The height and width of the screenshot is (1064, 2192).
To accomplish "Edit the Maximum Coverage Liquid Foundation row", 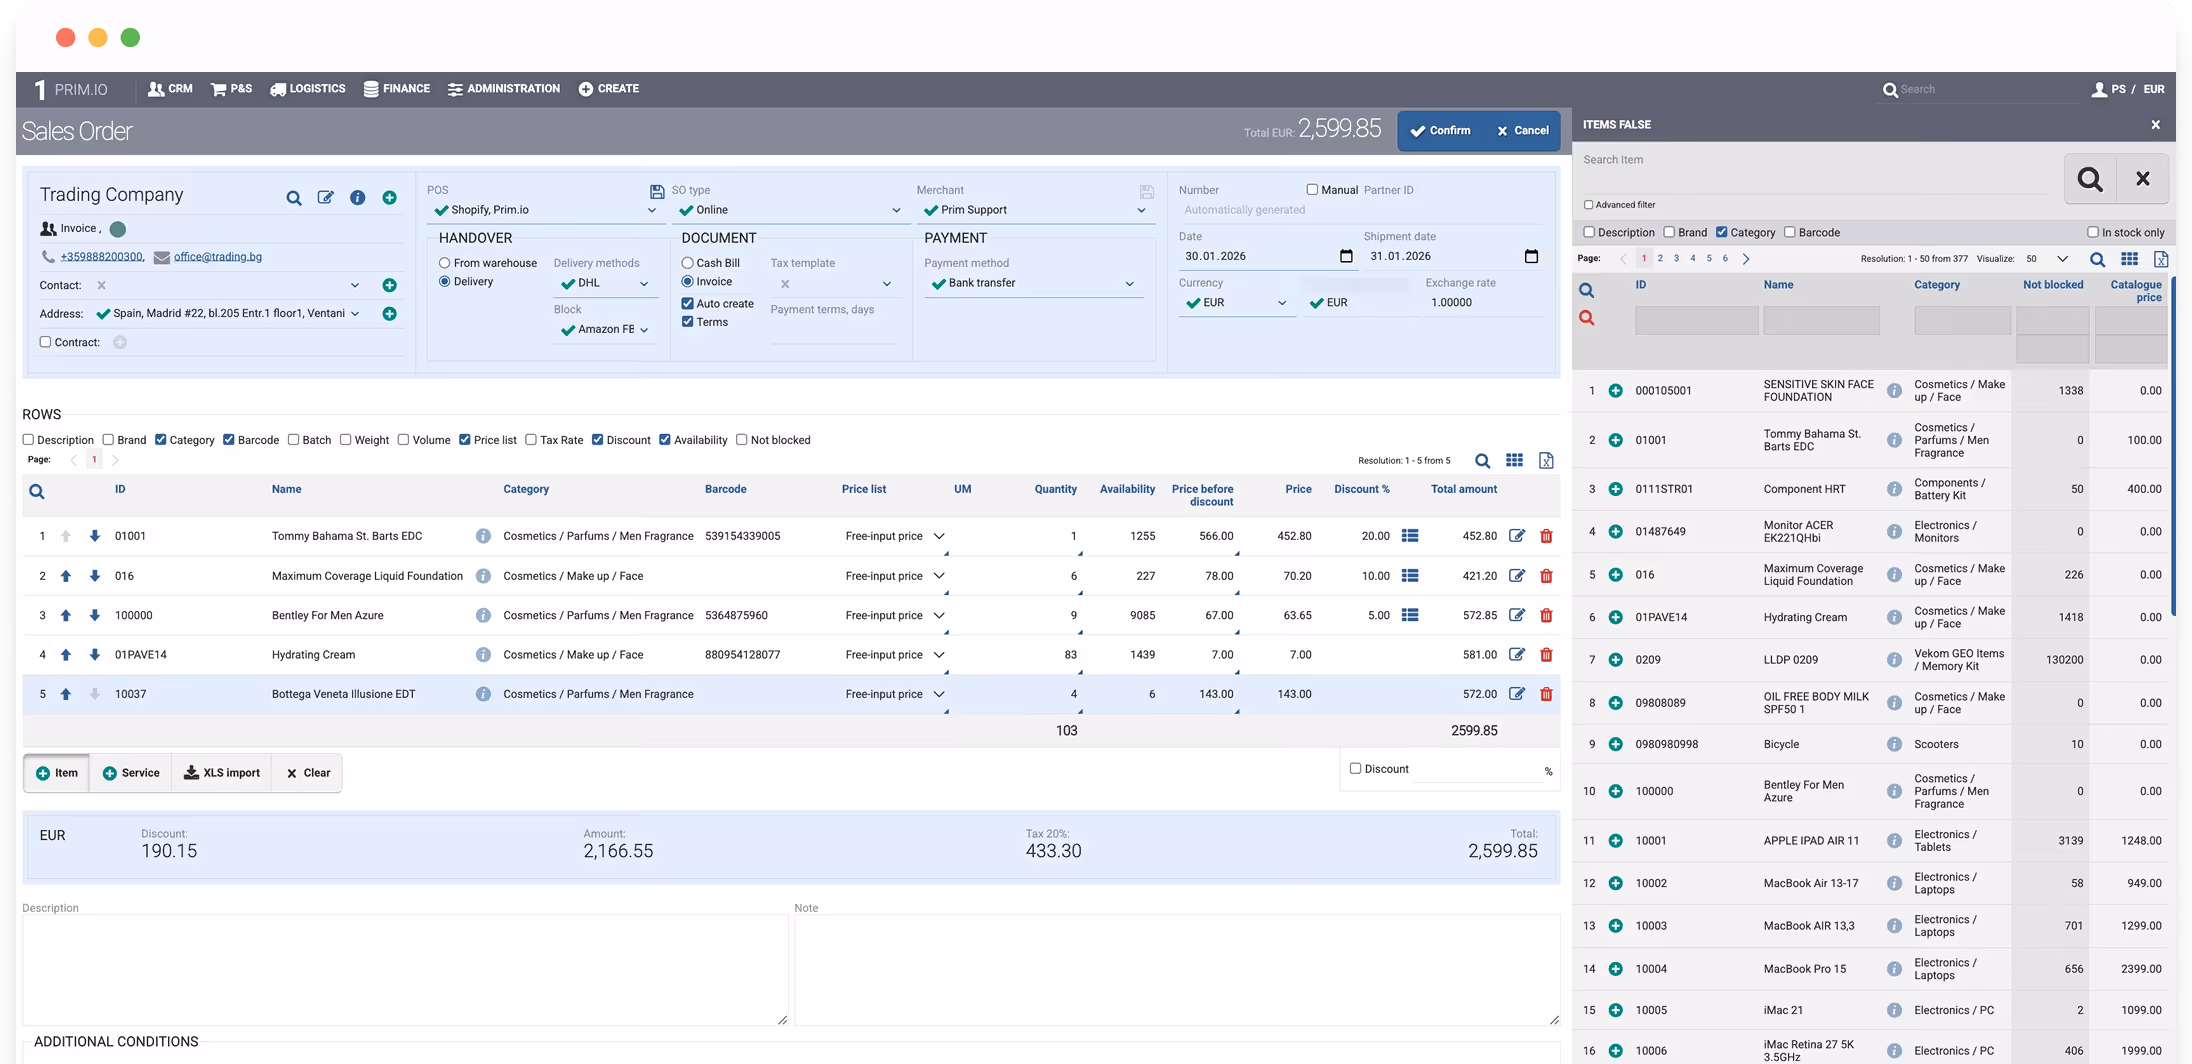I will [1517, 576].
